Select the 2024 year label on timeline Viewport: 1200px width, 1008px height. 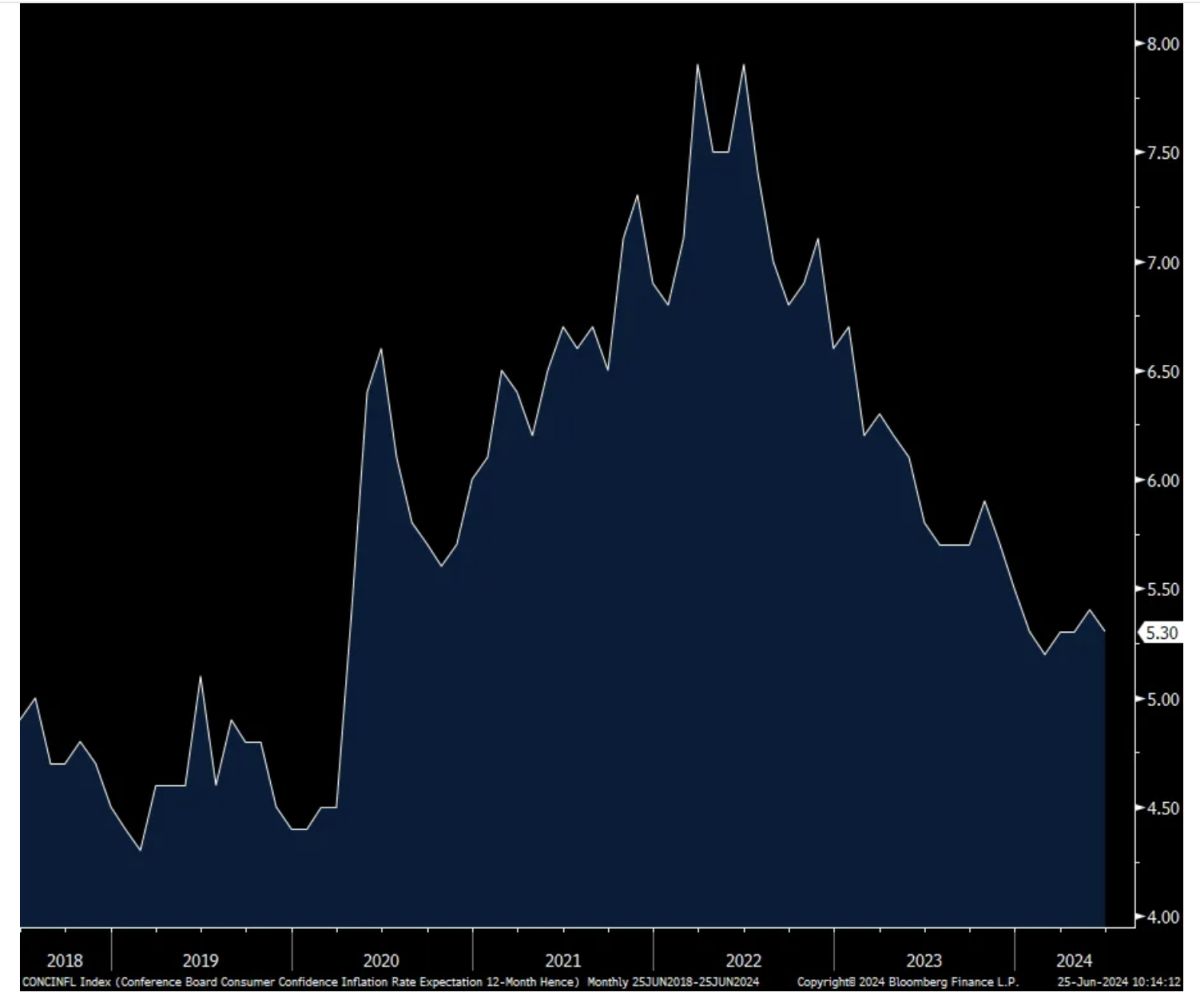coord(1074,961)
